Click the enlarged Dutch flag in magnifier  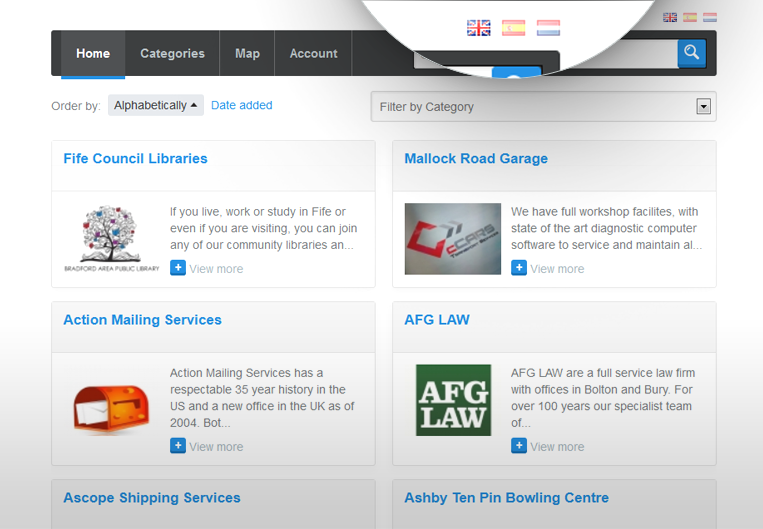click(548, 28)
